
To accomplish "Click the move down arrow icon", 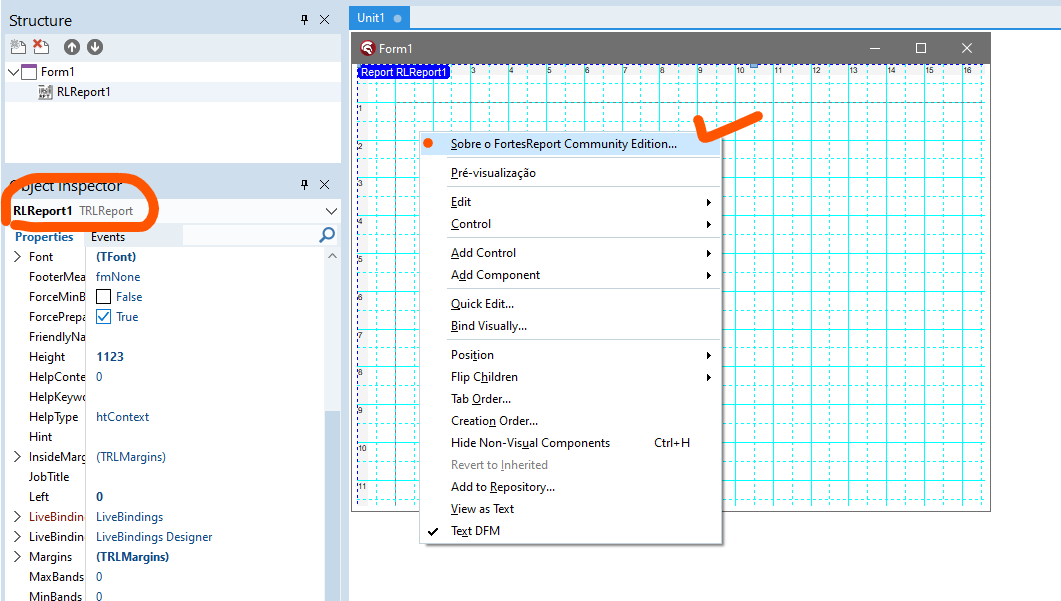I will pyautogui.click(x=95, y=47).
